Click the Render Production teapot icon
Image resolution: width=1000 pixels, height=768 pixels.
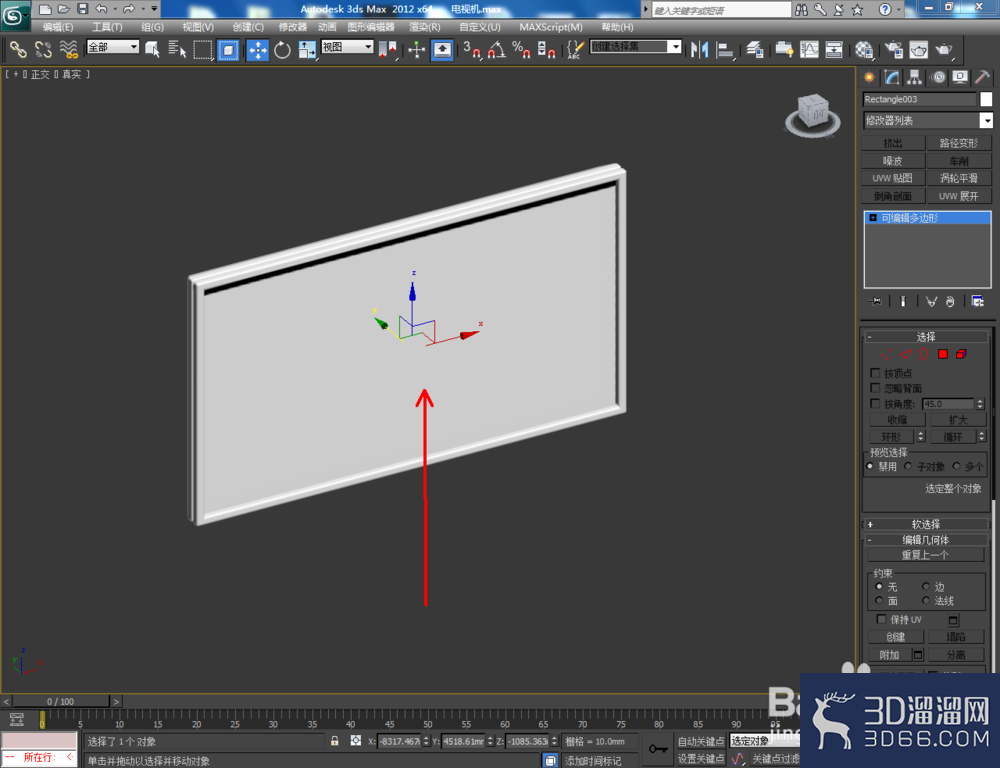(x=944, y=50)
